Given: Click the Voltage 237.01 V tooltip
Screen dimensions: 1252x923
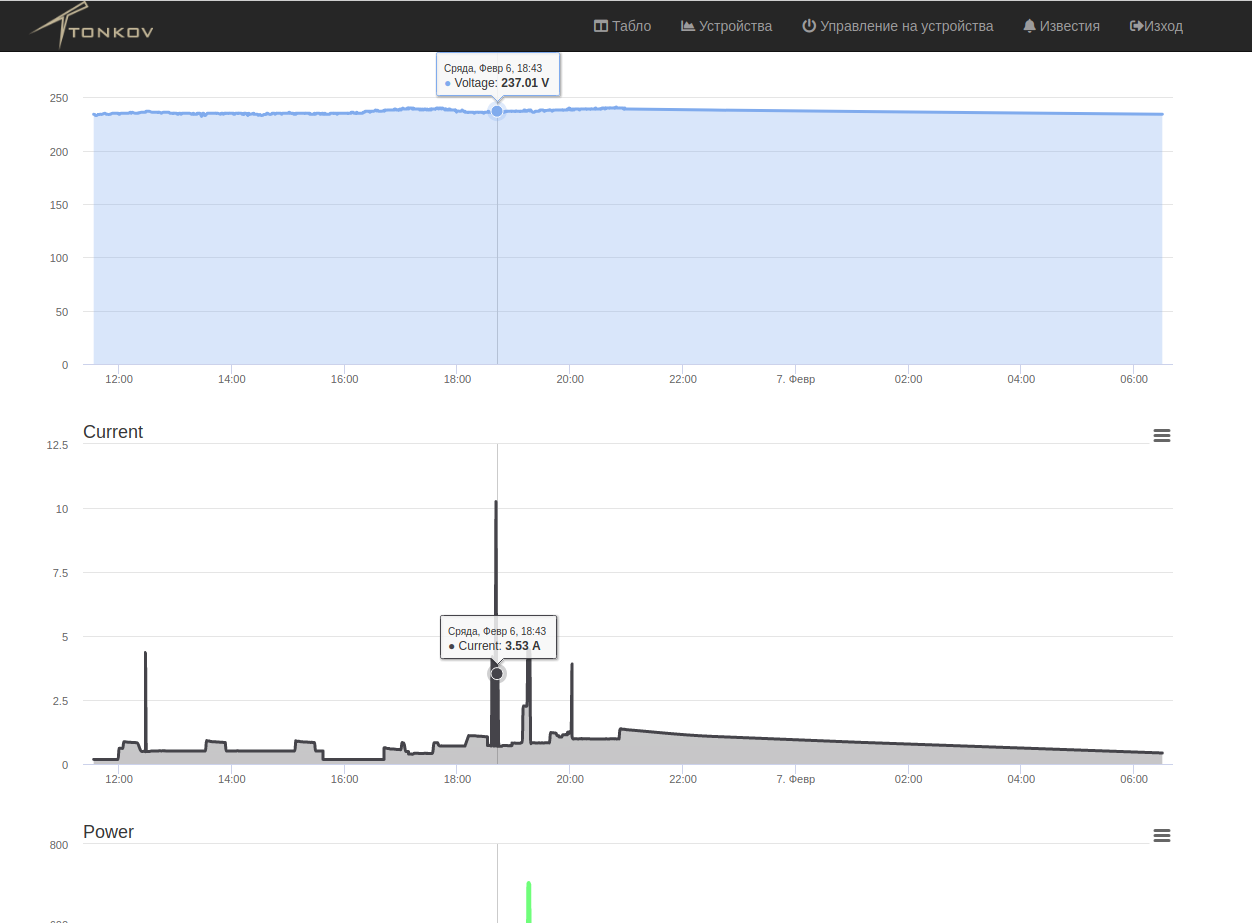Looking at the screenshot, I should [498, 75].
